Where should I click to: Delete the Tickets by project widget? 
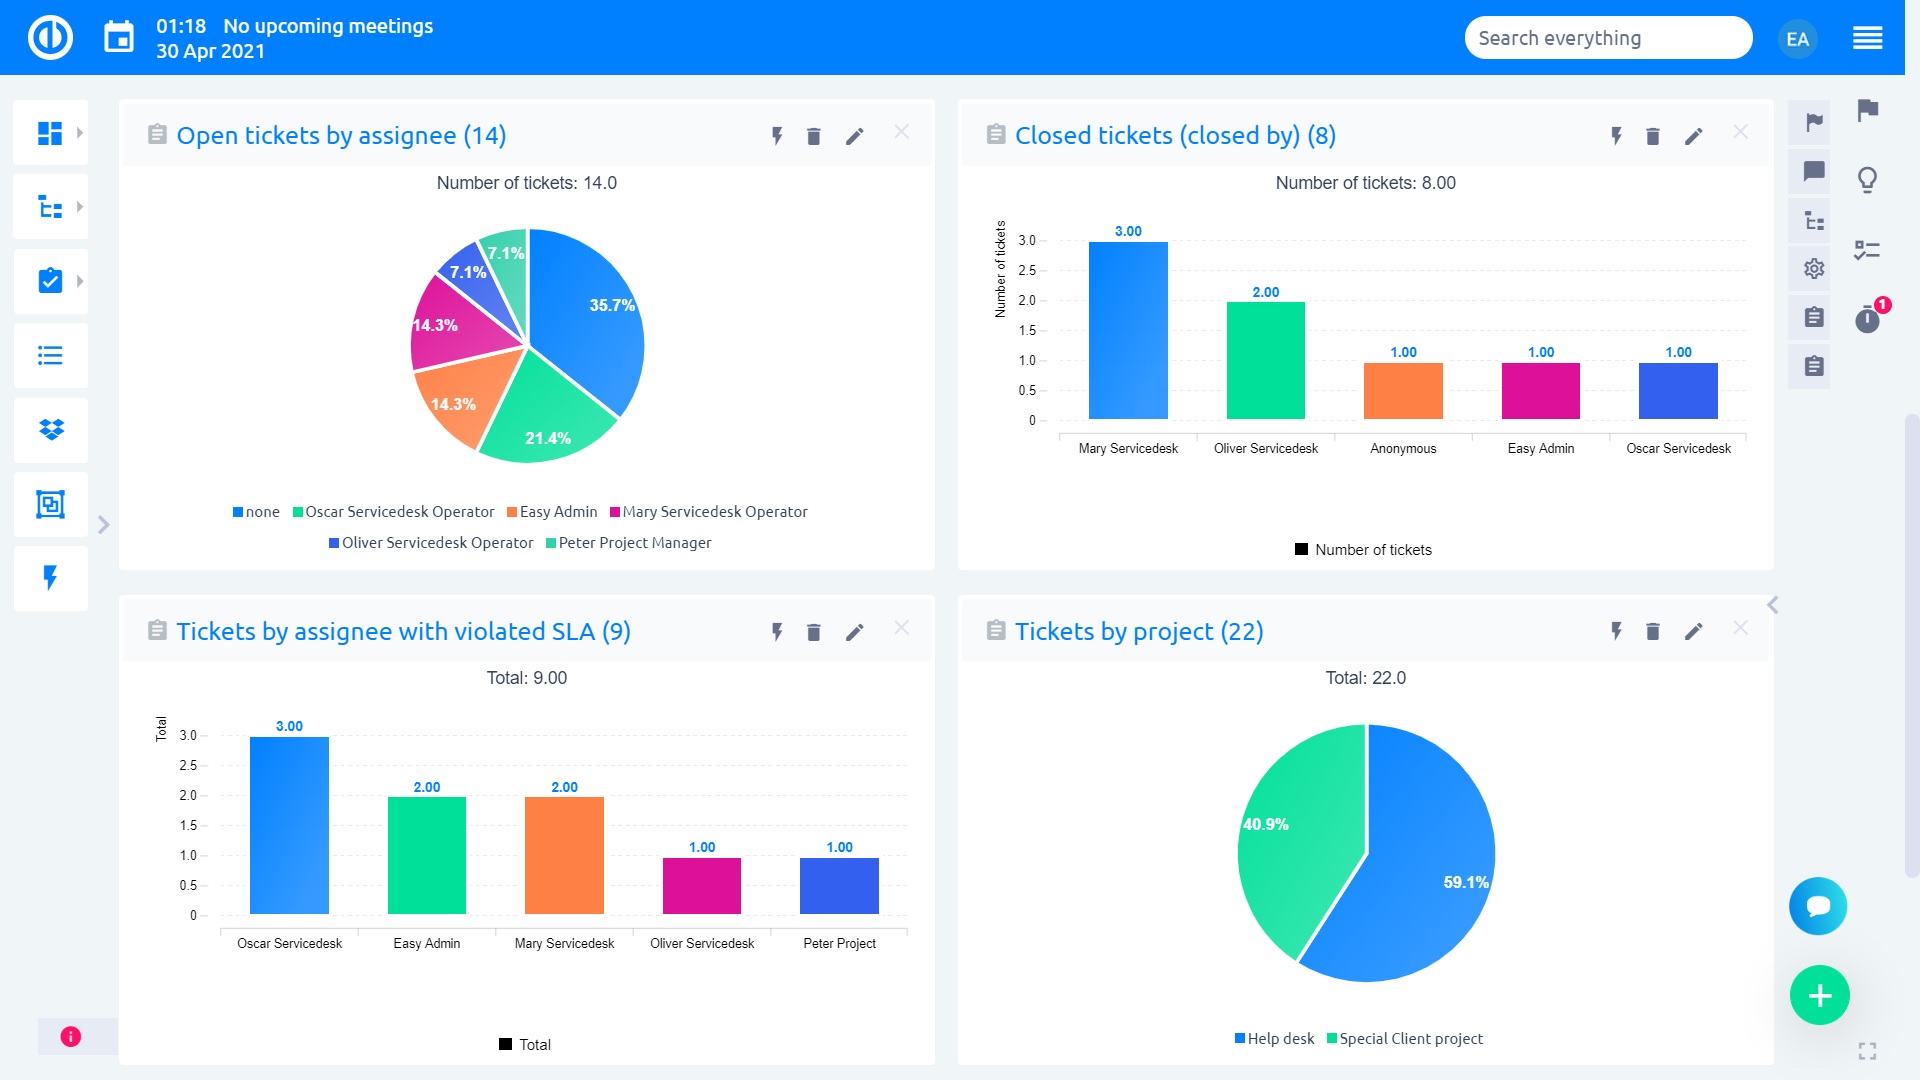1653,631
